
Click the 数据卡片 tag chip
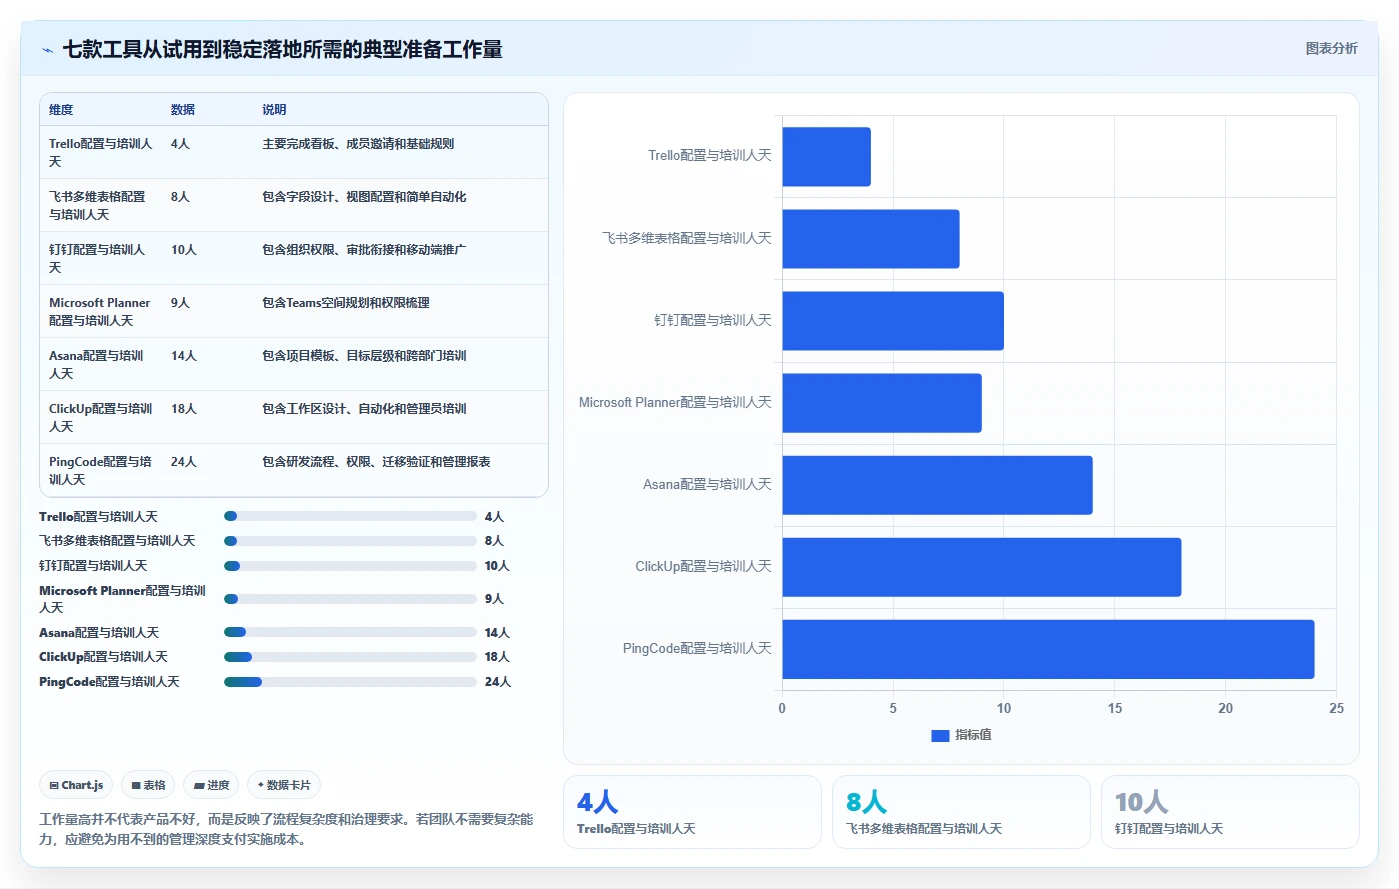(283, 785)
